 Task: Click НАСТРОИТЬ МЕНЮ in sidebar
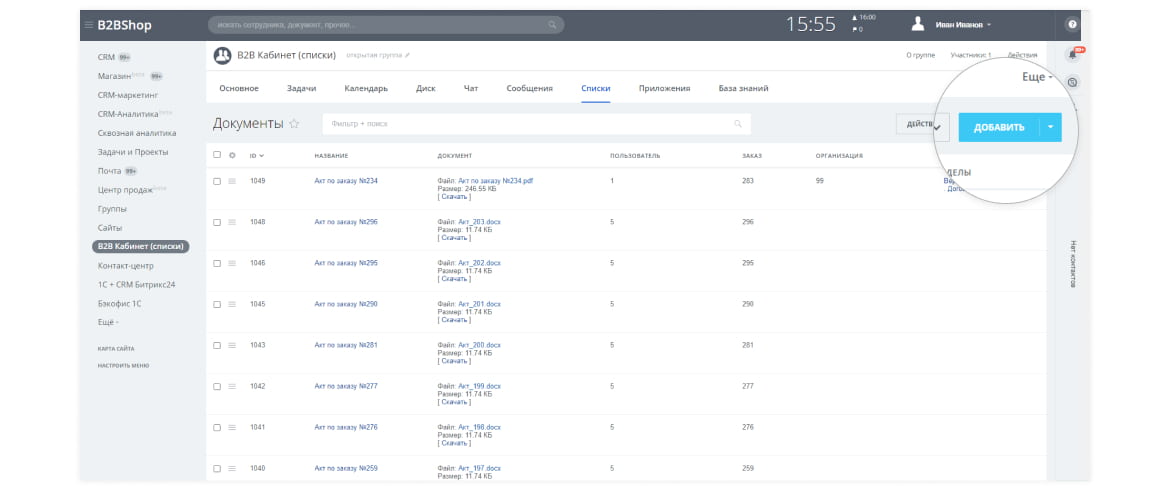point(123,366)
